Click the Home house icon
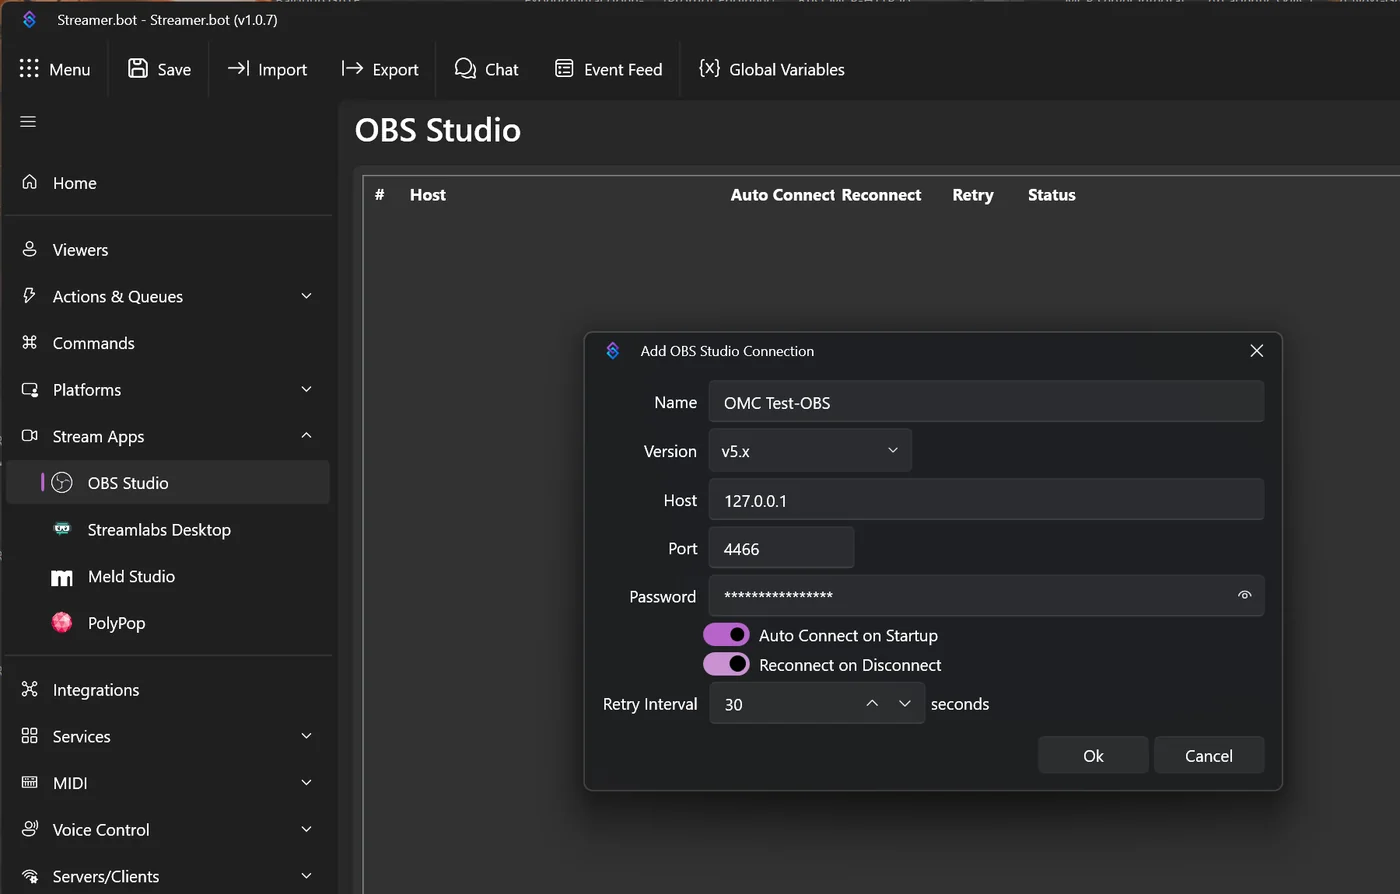The width and height of the screenshot is (1400, 894). (30, 182)
